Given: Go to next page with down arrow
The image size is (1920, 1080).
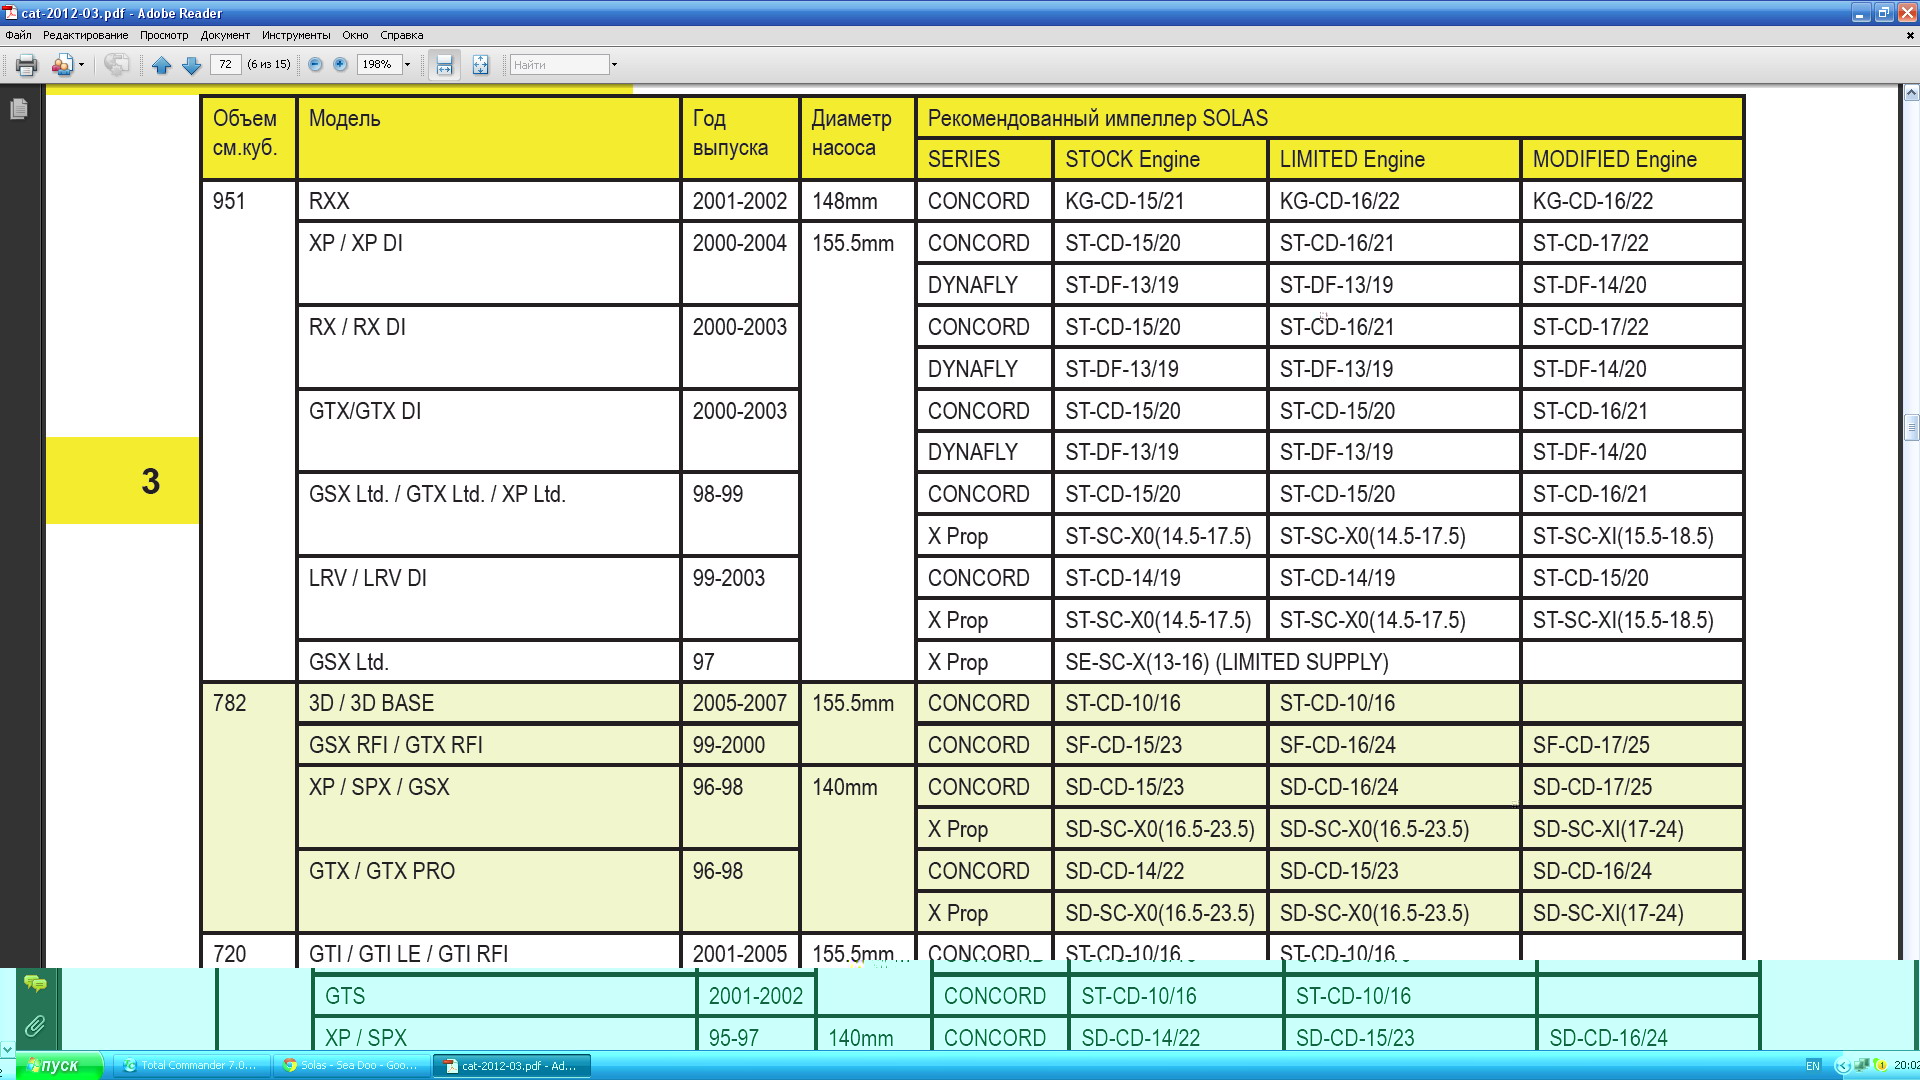Looking at the screenshot, I should [192, 65].
